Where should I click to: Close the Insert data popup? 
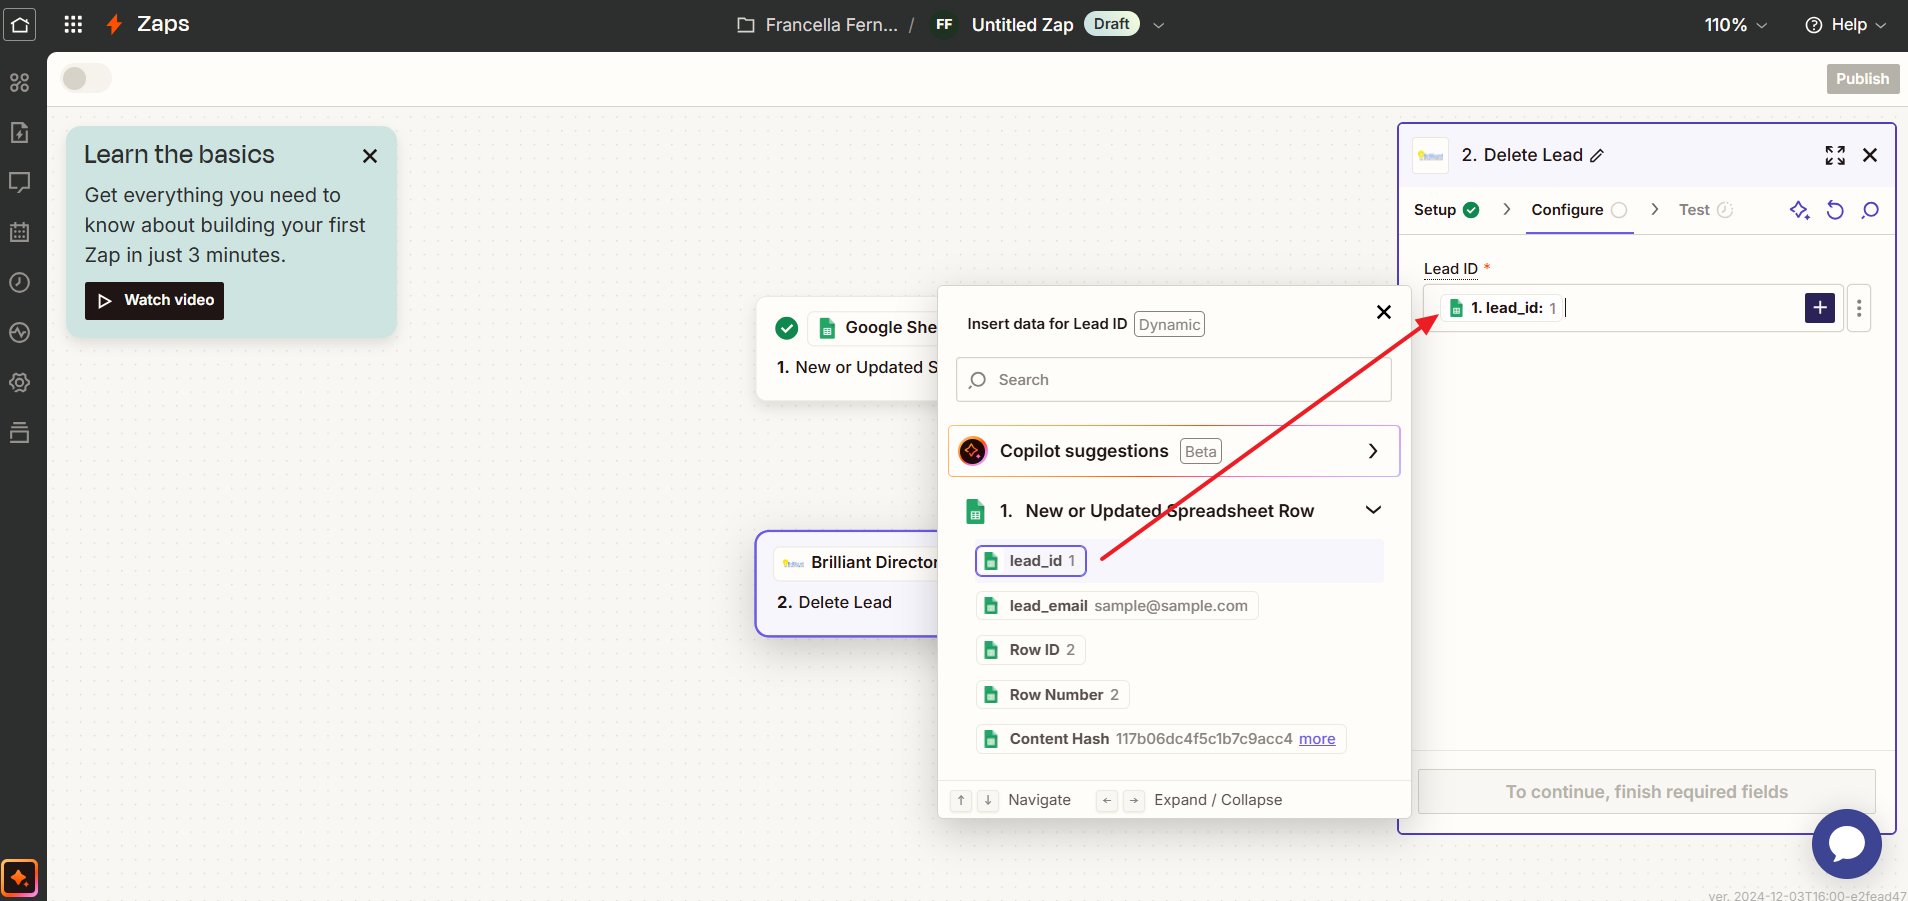(1384, 312)
